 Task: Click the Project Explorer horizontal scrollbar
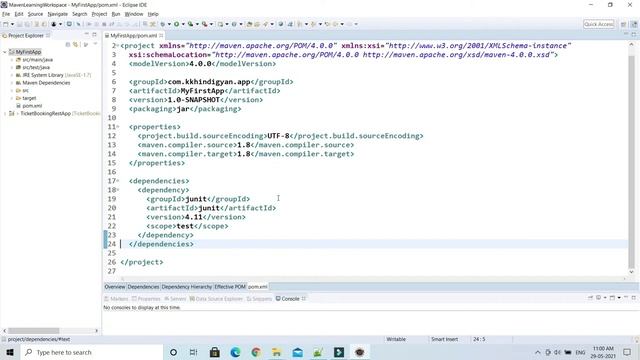34,331
